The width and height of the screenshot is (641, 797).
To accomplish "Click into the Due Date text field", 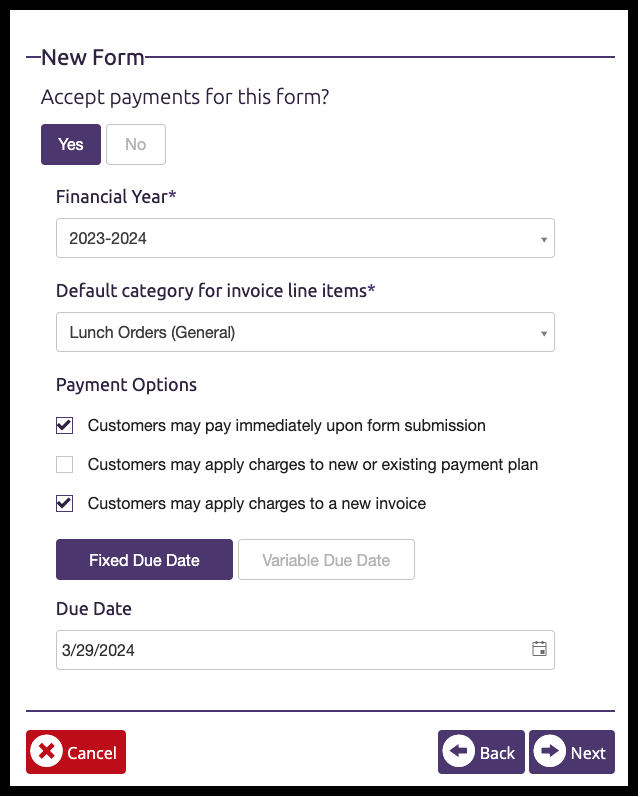I will [x=290, y=650].
